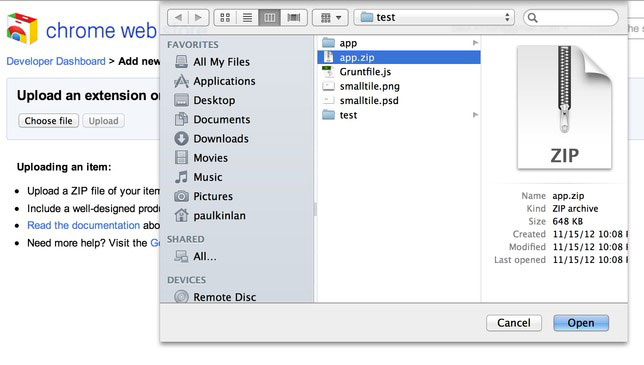644x365 pixels.
Task: Go back using the left arrow button
Action: (x=178, y=18)
